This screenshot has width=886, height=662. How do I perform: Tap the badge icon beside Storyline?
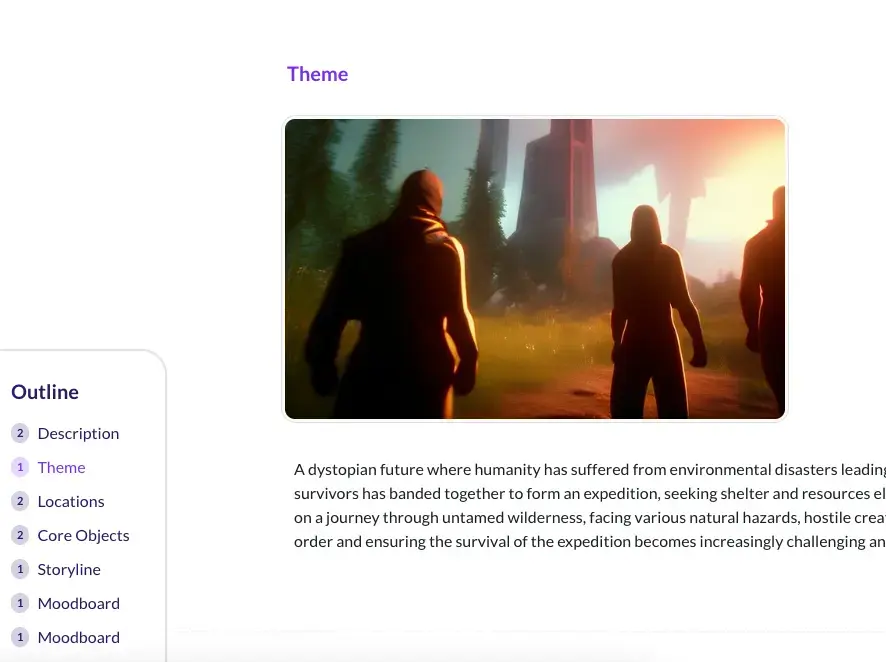click(x=20, y=569)
